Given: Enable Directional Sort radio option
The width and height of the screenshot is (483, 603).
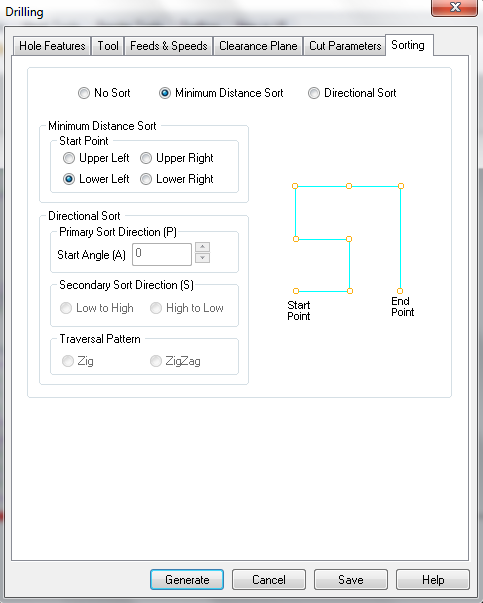Looking at the screenshot, I should click(314, 93).
